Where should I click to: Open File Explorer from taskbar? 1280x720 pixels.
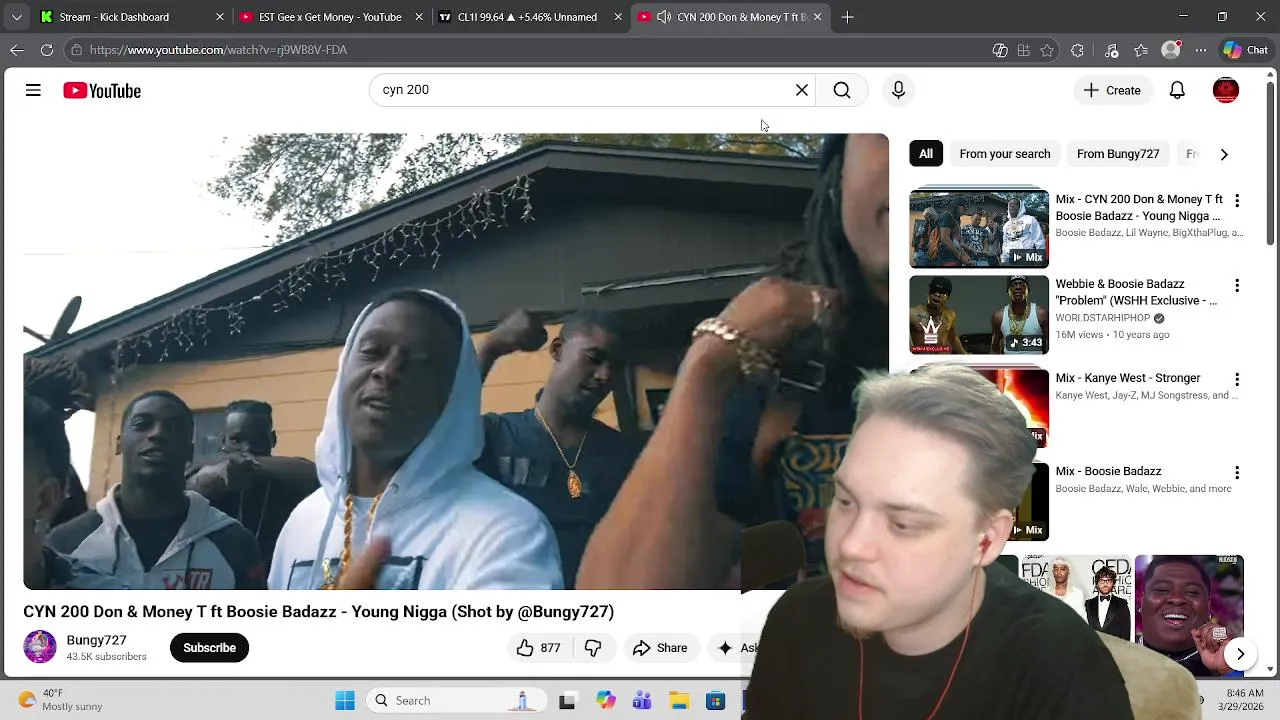click(x=678, y=701)
